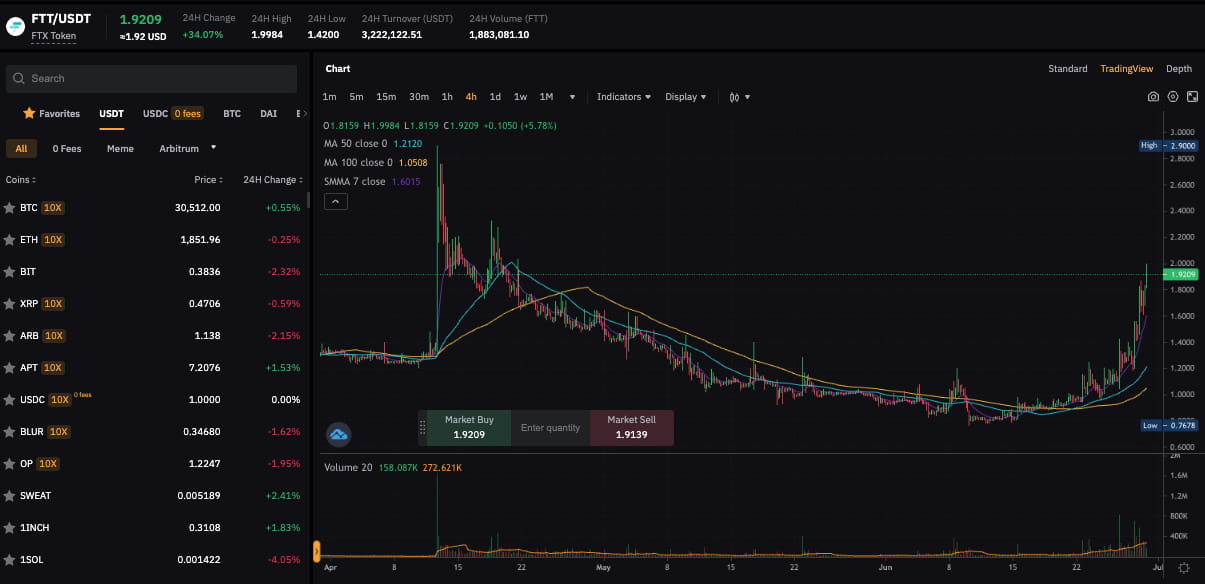Sort list by Price column

coord(207,180)
